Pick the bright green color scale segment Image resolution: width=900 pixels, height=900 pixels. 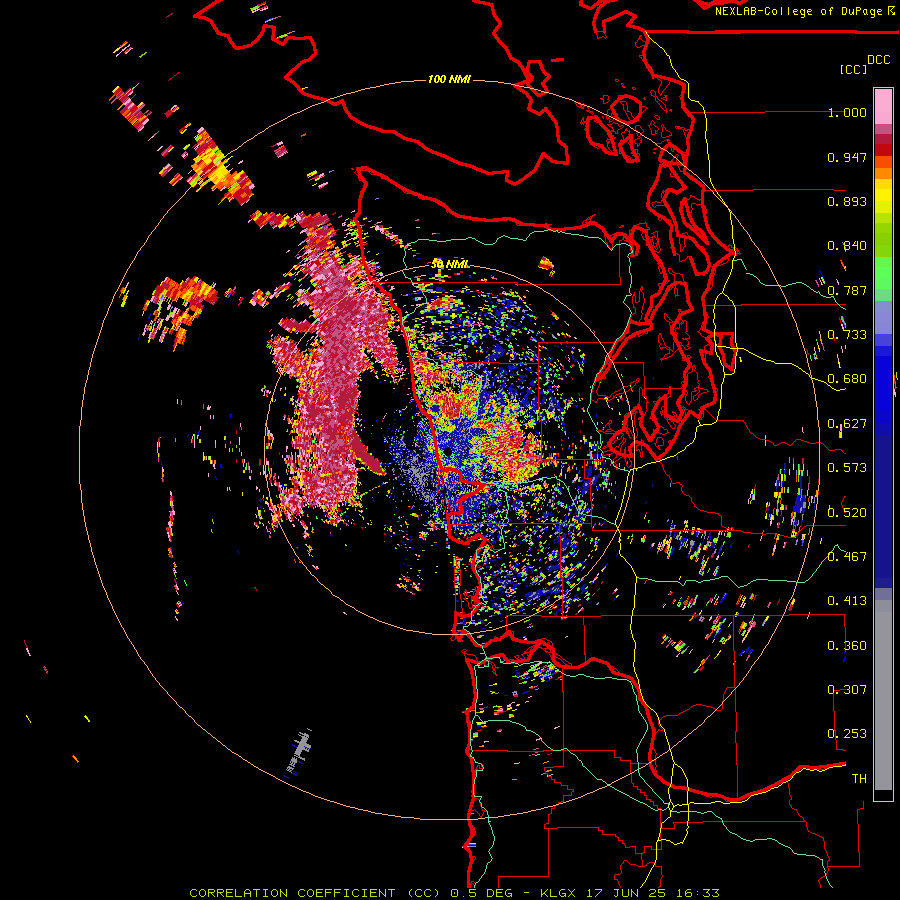tap(883, 273)
